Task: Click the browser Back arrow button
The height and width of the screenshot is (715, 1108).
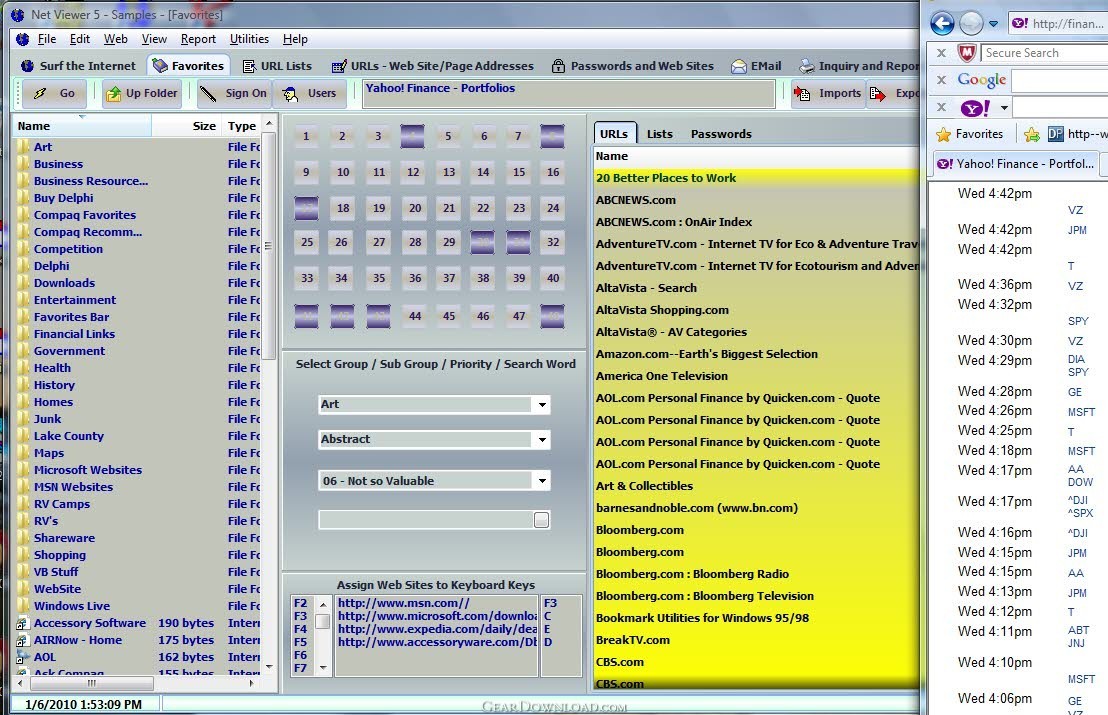Action: point(942,23)
